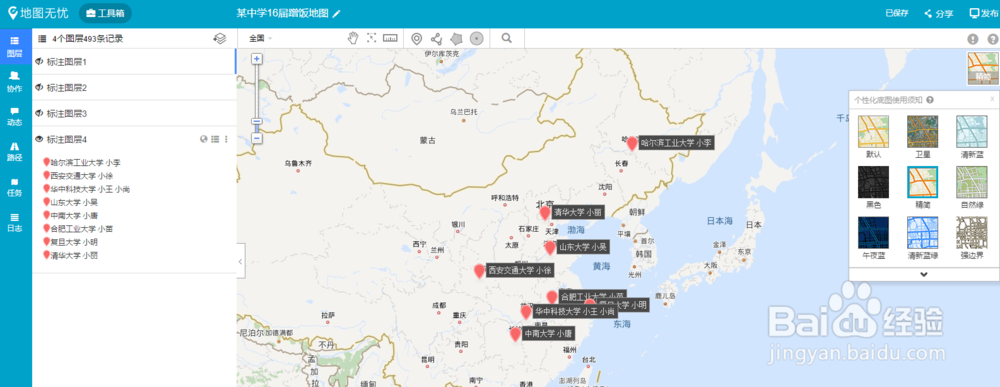Screen dimensions: 1000x387
Task: Switch to the 图层 sidebar tab
Action: point(15,47)
